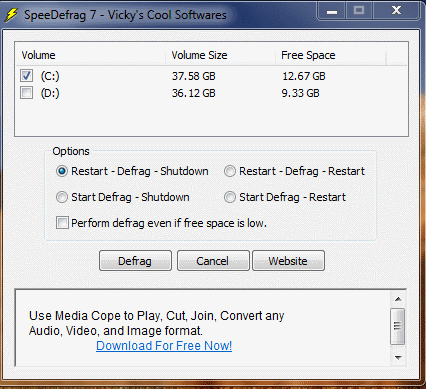Follow the Download For Free Now! link
The width and height of the screenshot is (426, 389).
click(x=164, y=346)
